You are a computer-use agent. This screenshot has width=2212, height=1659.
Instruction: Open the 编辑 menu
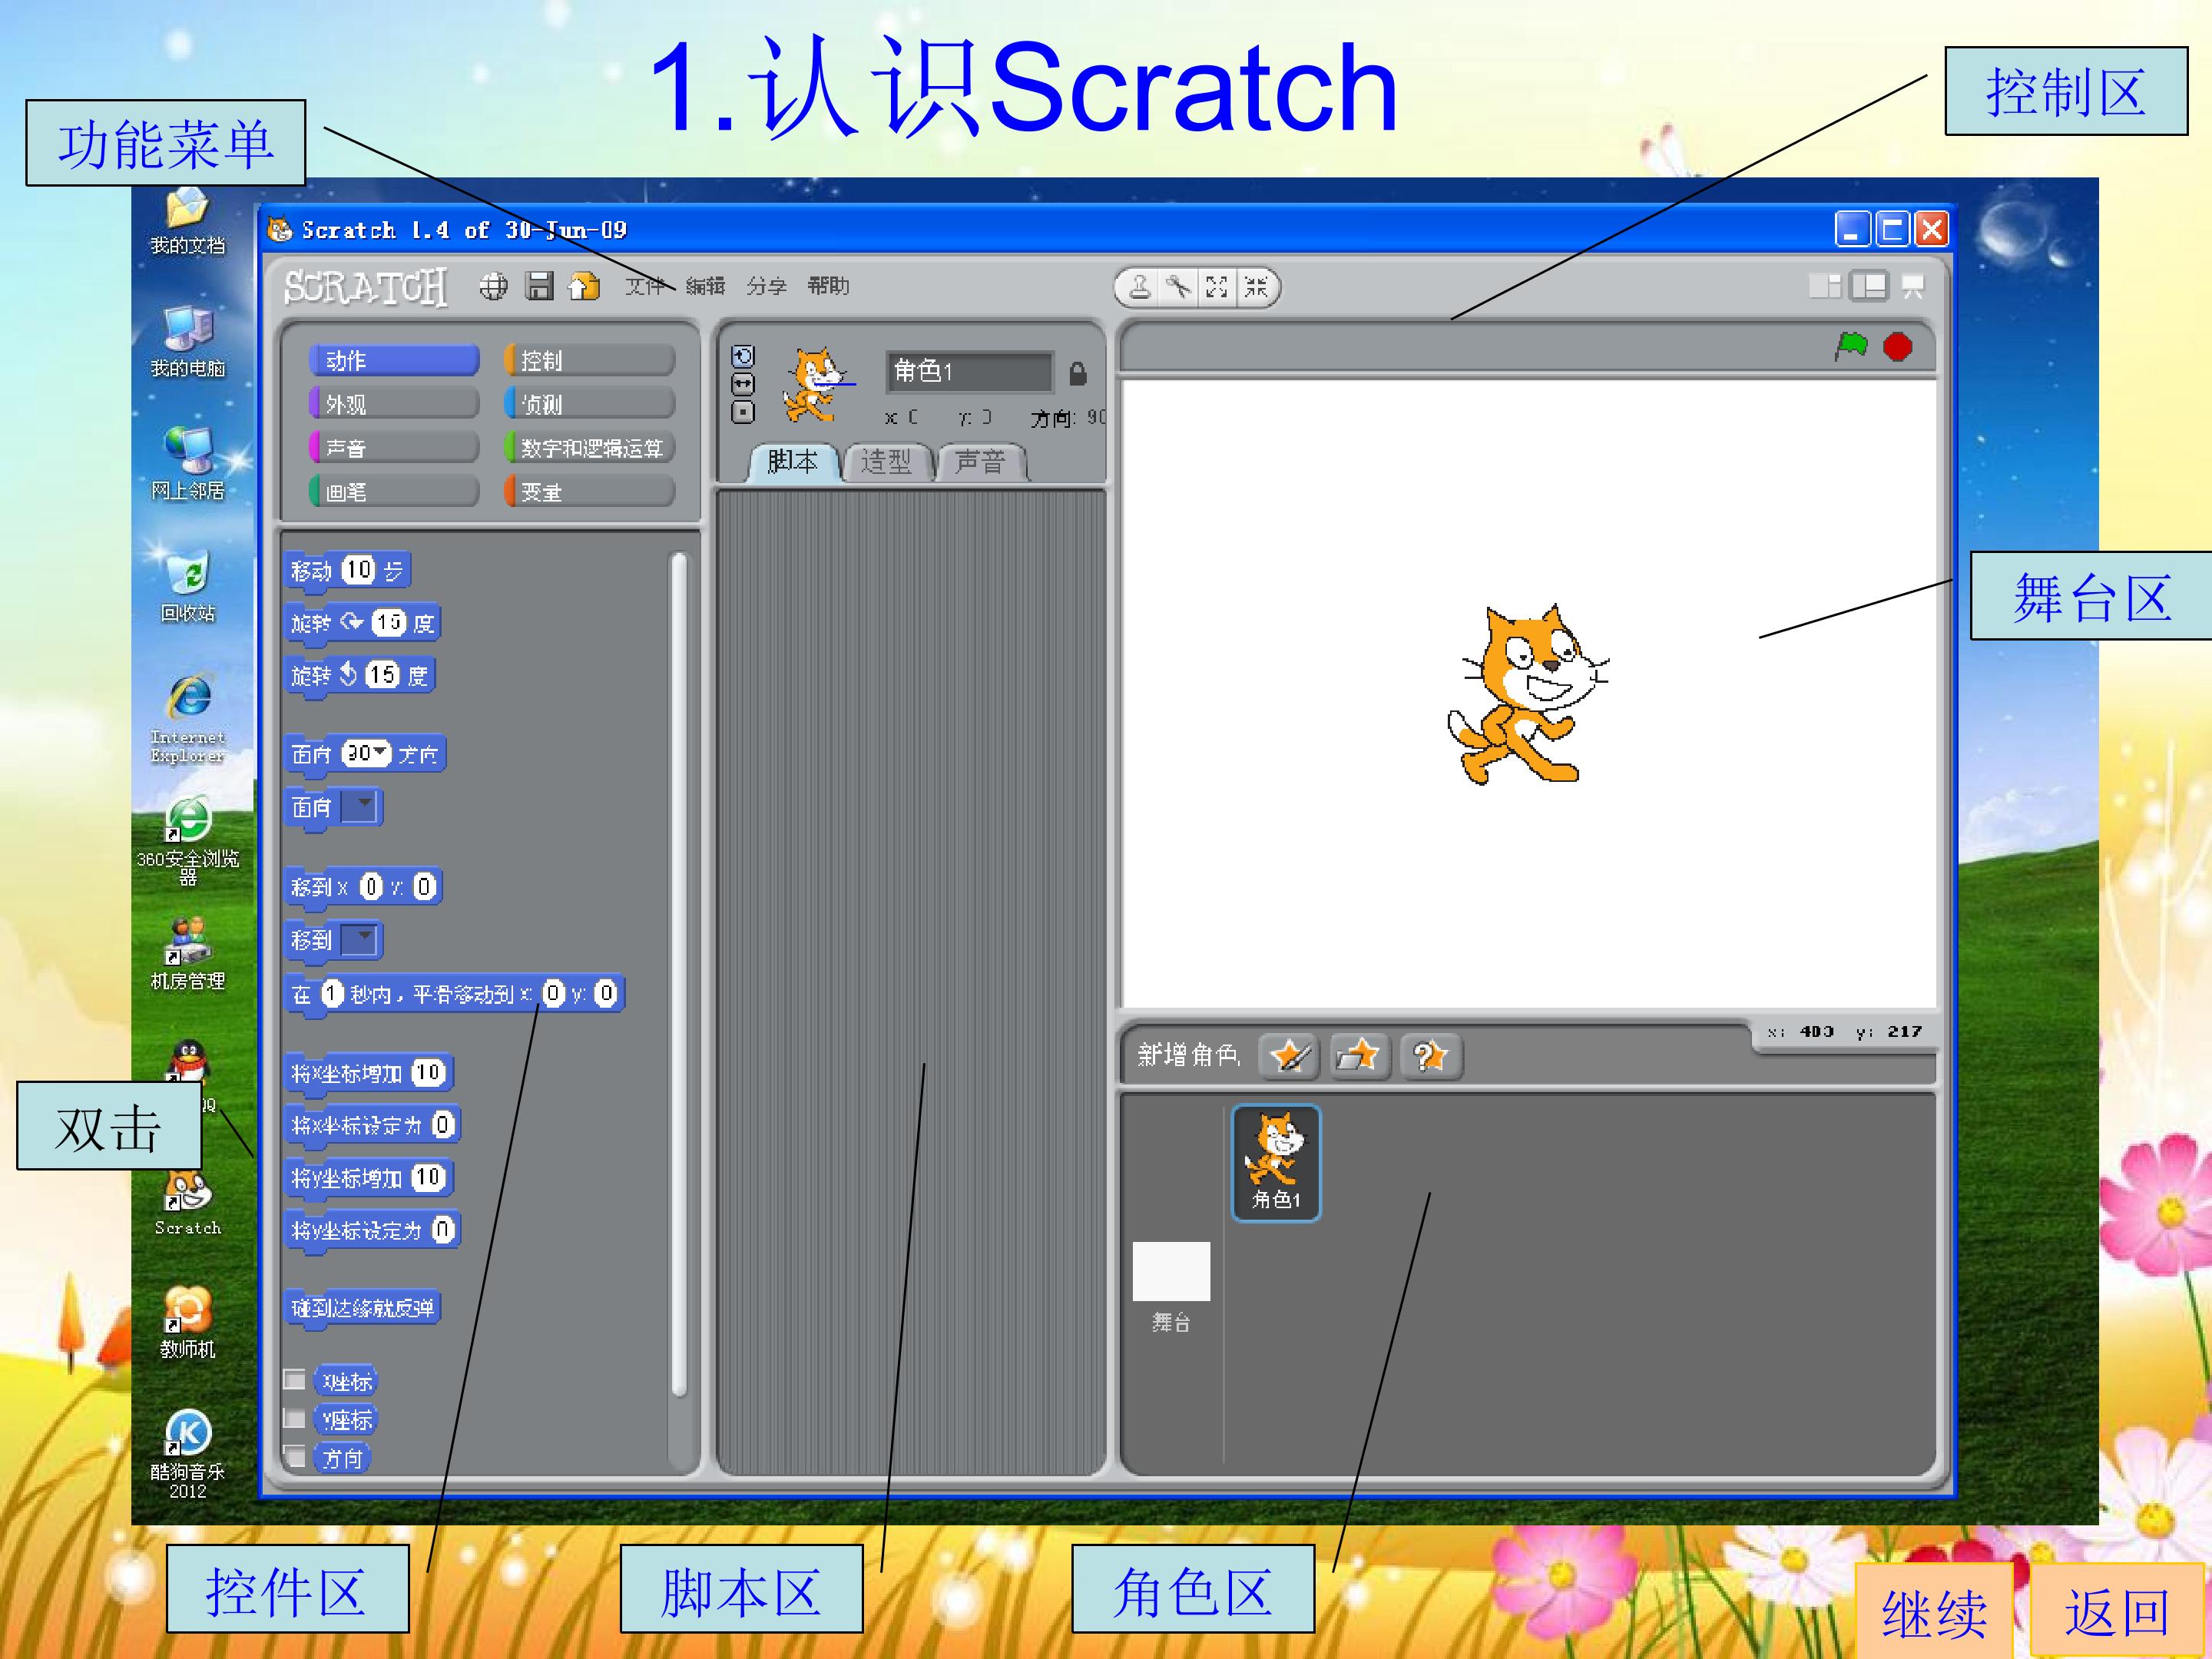point(705,286)
